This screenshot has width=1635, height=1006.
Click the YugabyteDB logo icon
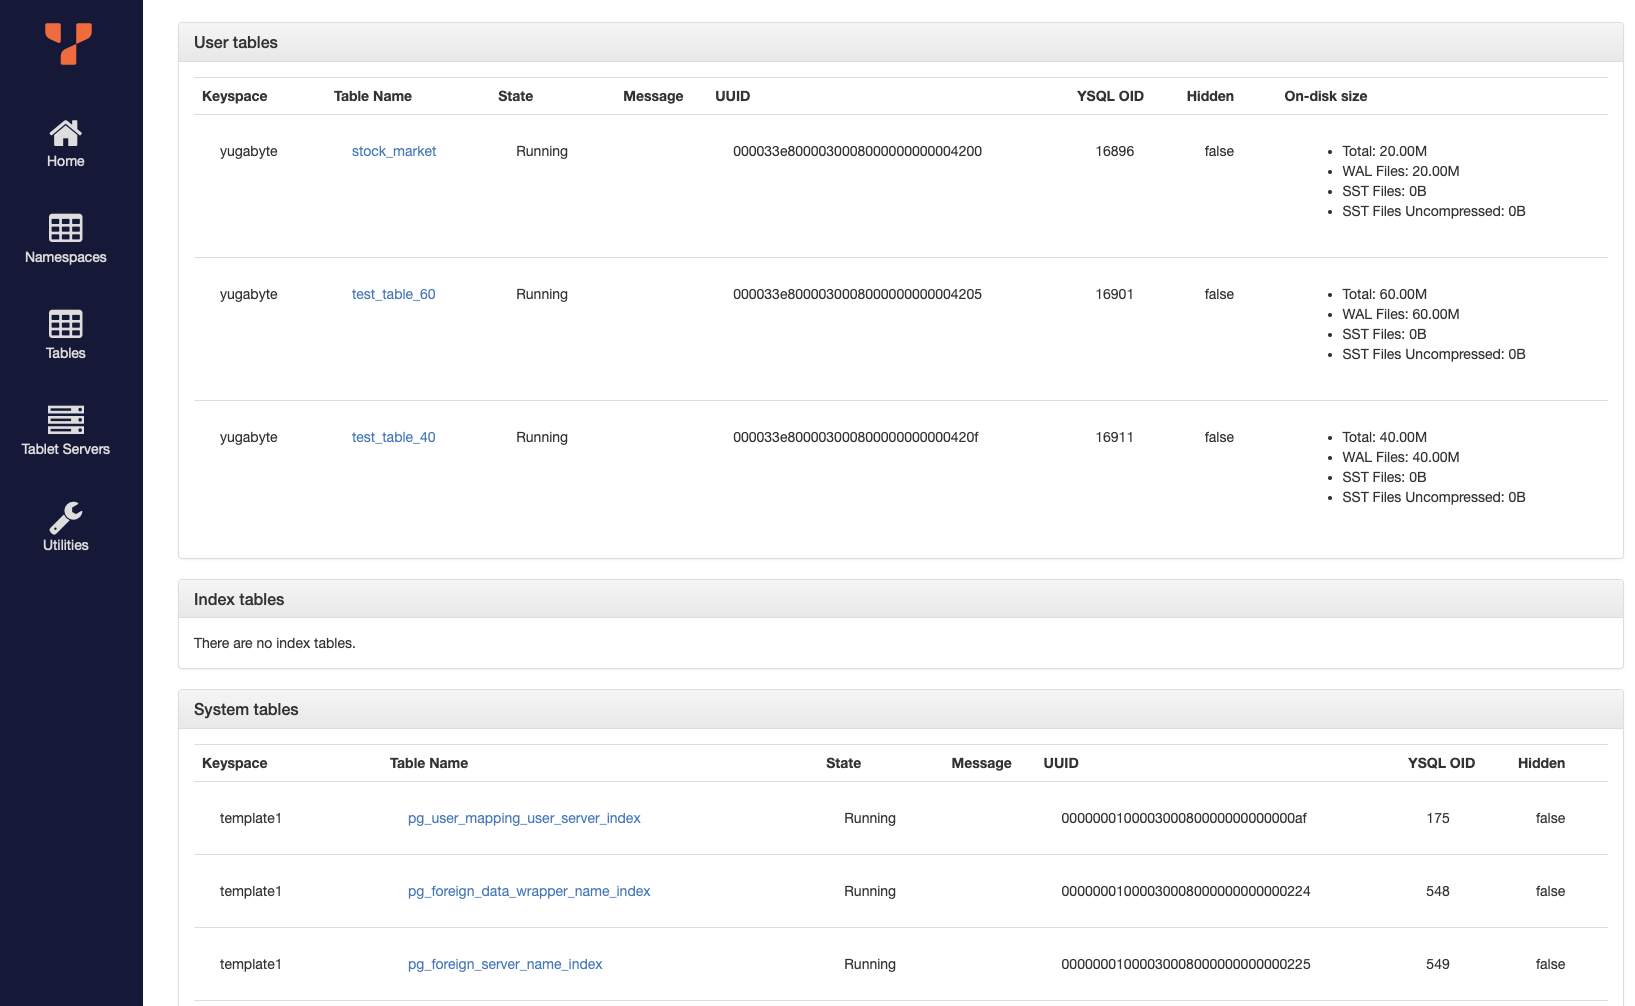coord(68,43)
